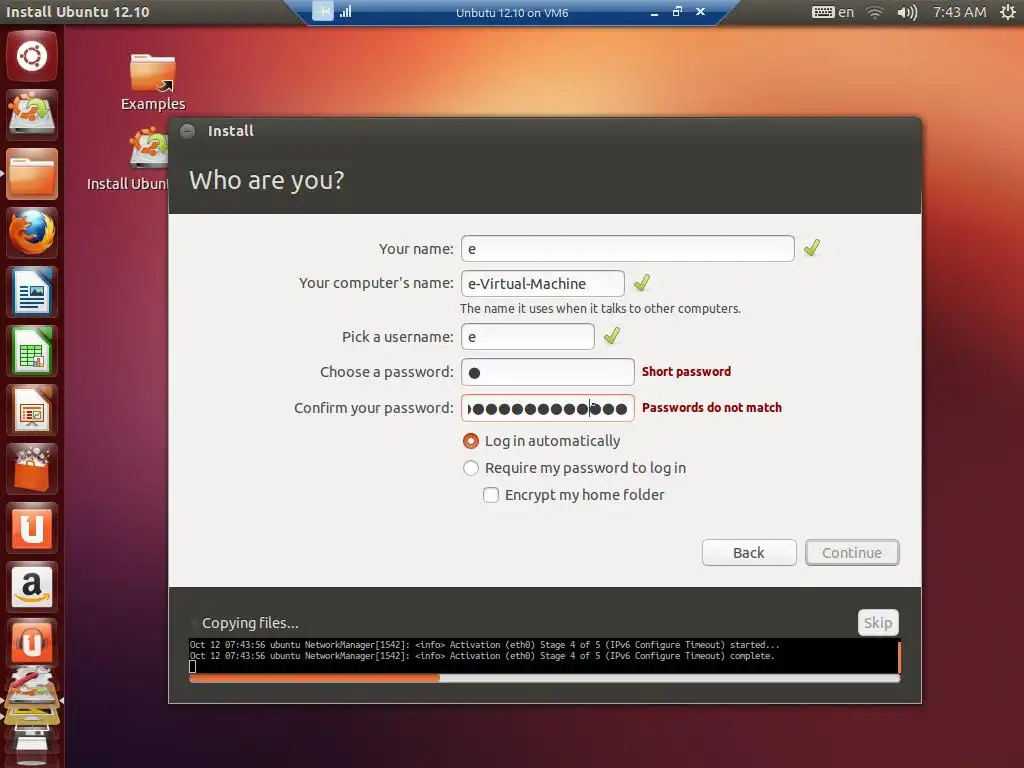Focus the computer's name field

click(x=543, y=283)
